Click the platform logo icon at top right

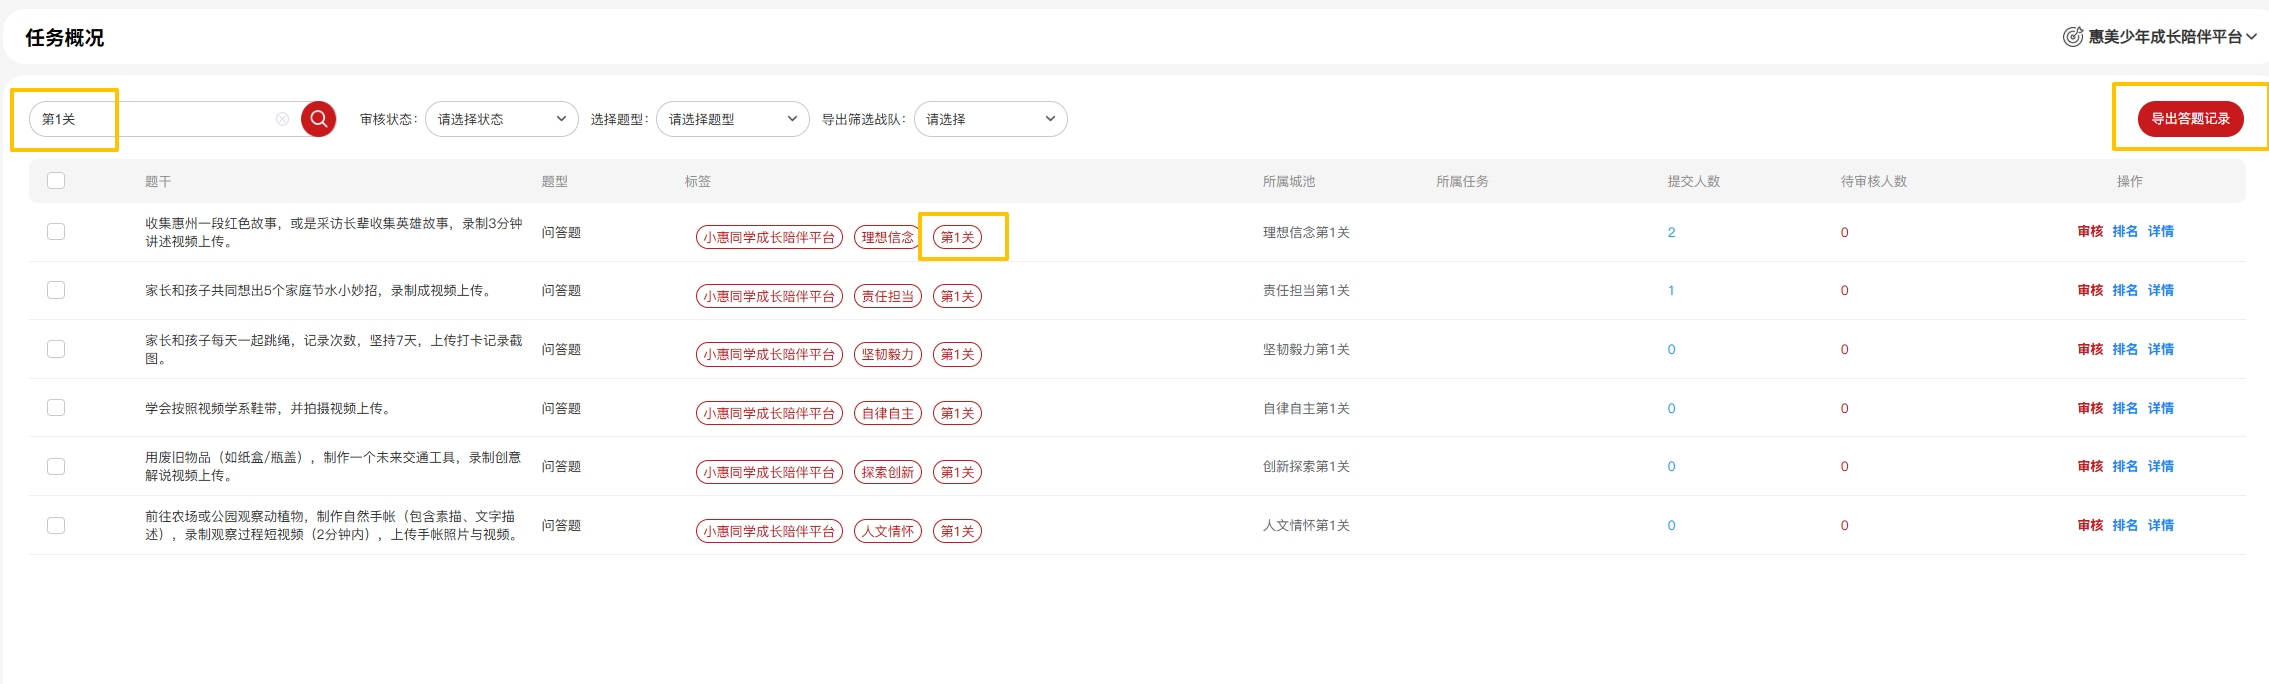click(2072, 37)
